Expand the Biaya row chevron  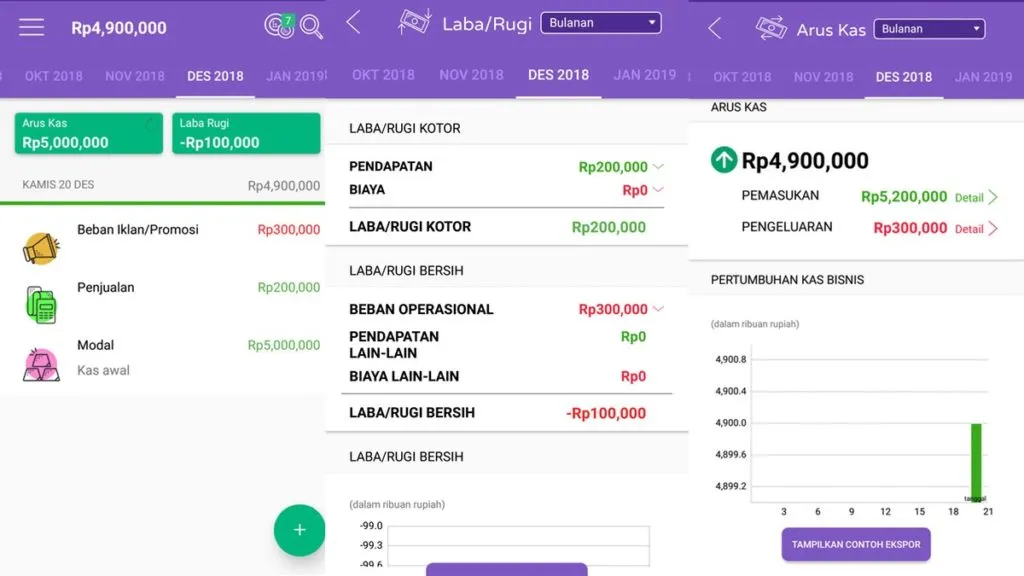(658, 190)
